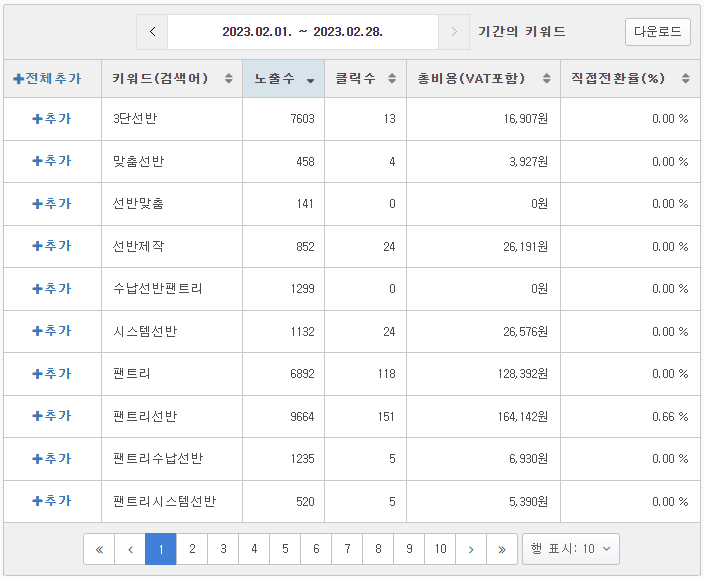Go to next date period arrow
704x579 pixels.
tap(454, 32)
